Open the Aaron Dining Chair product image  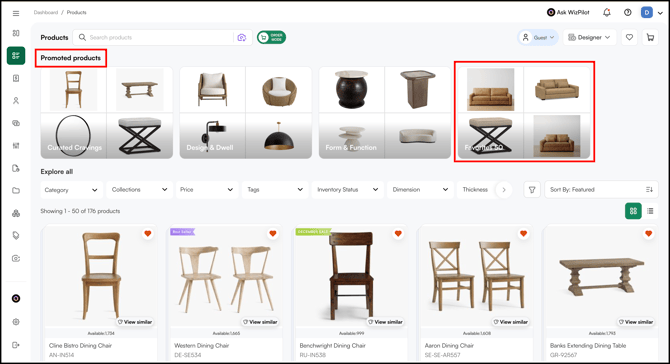(477, 276)
